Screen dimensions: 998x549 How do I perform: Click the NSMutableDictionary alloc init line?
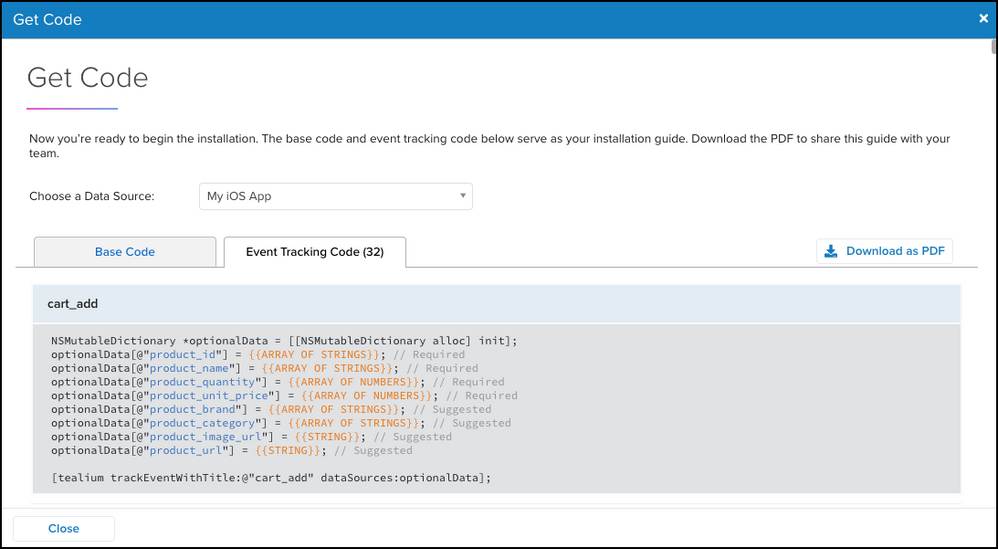click(x=284, y=340)
